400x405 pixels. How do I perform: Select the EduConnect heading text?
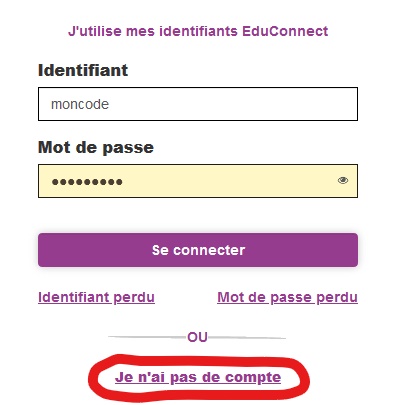click(198, 31)
